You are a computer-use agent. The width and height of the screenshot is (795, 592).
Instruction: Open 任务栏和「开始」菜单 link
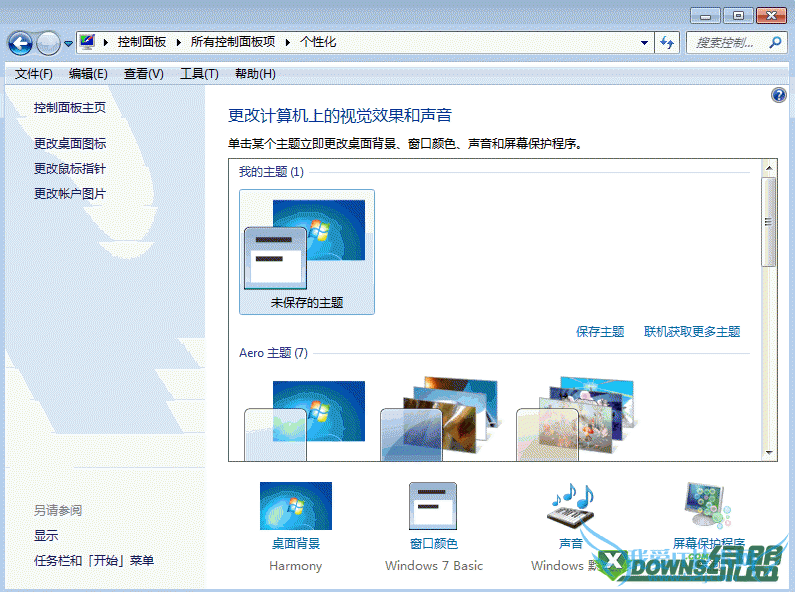tap(94, 561)
